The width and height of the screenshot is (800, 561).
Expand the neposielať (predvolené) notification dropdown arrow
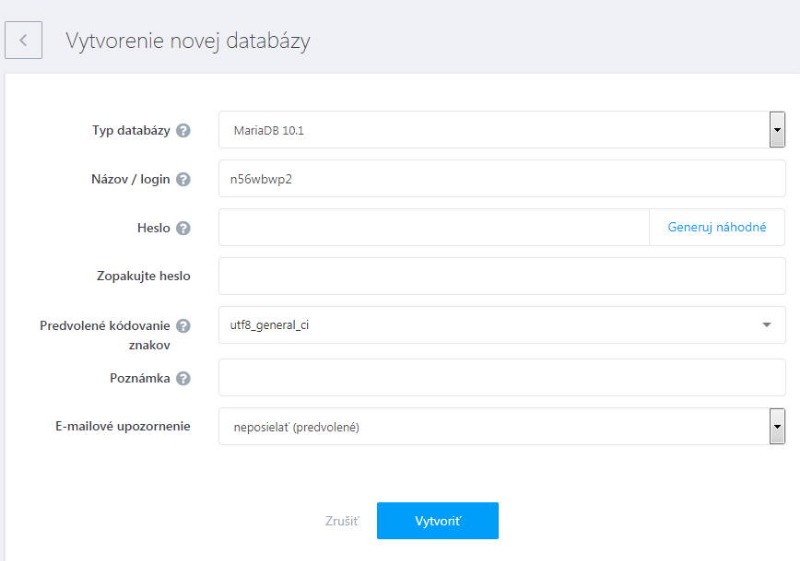pos(777,426)
